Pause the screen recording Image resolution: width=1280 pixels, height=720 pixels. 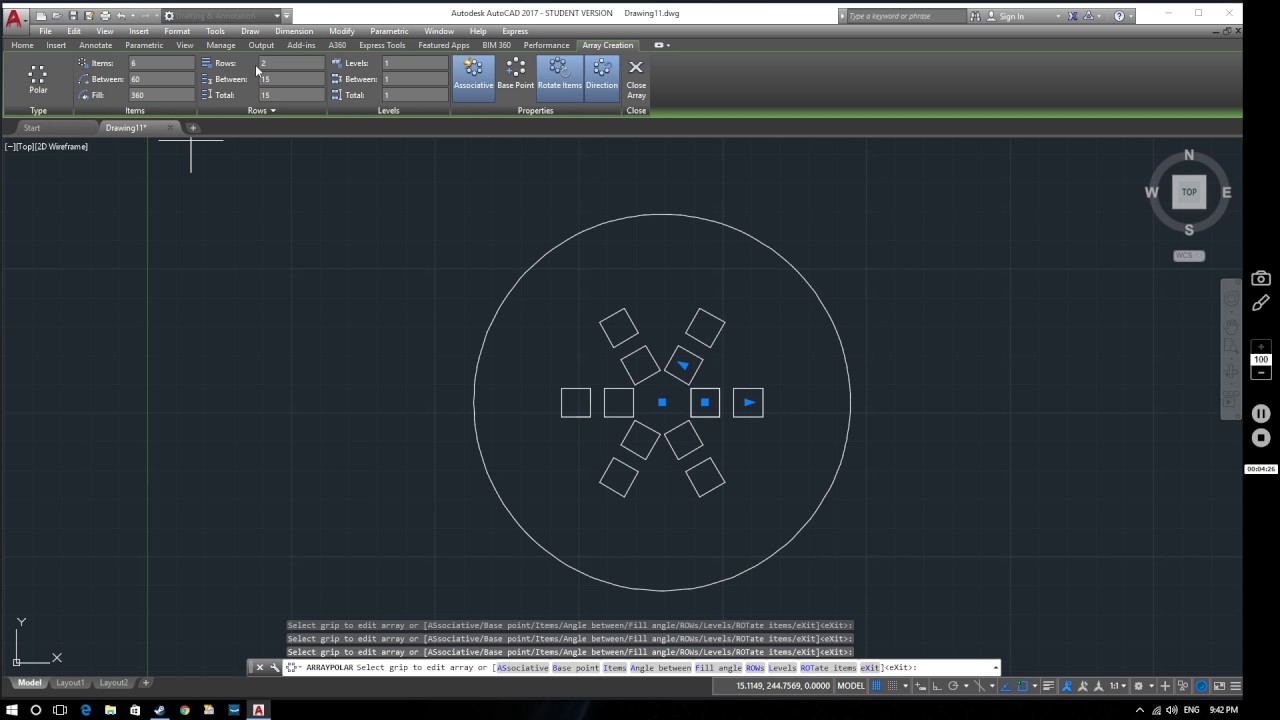[1261, 414]
